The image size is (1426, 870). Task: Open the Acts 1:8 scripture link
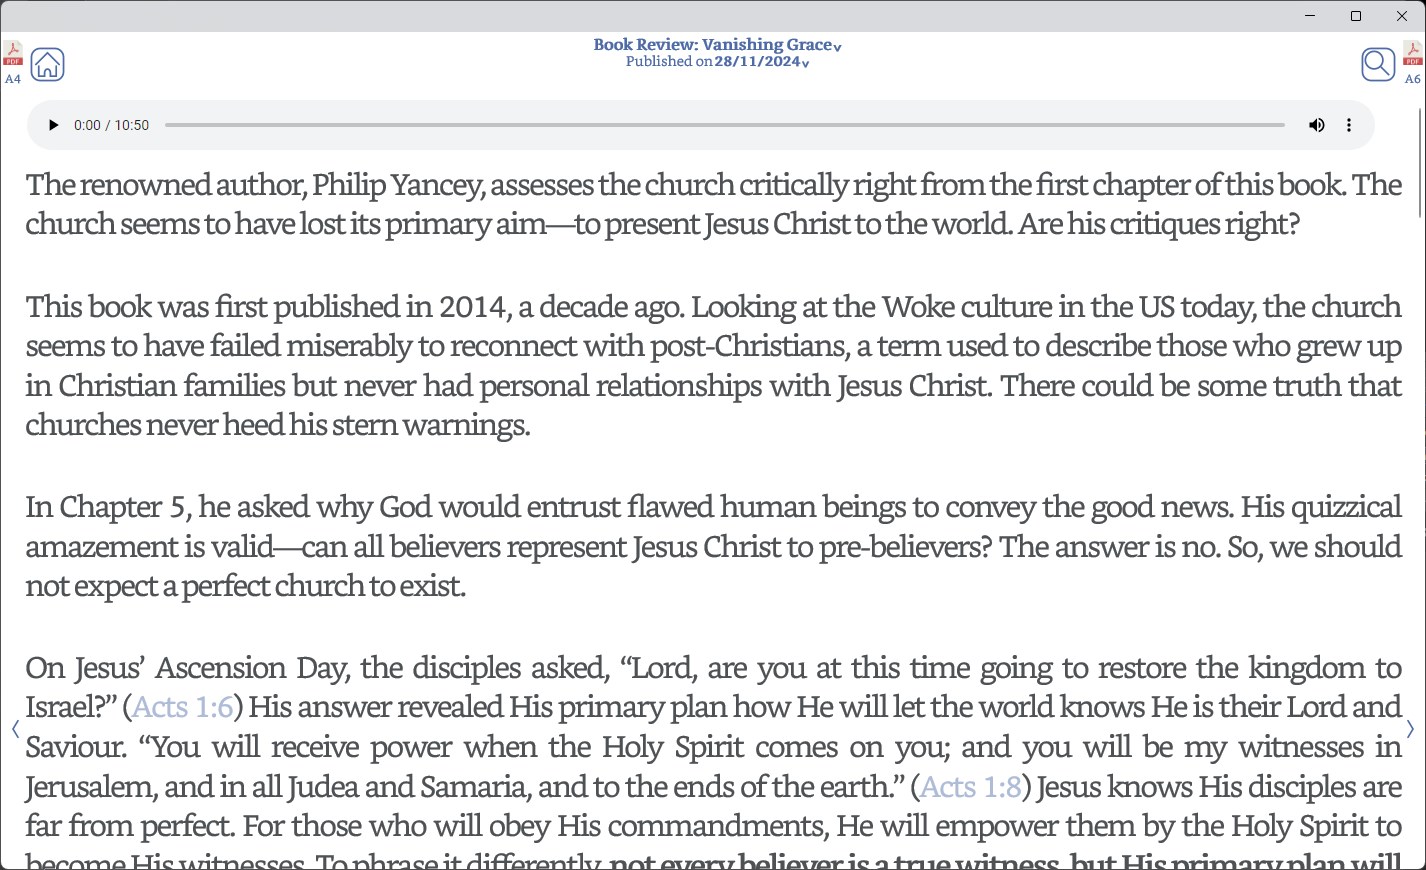tap(970, 787)
